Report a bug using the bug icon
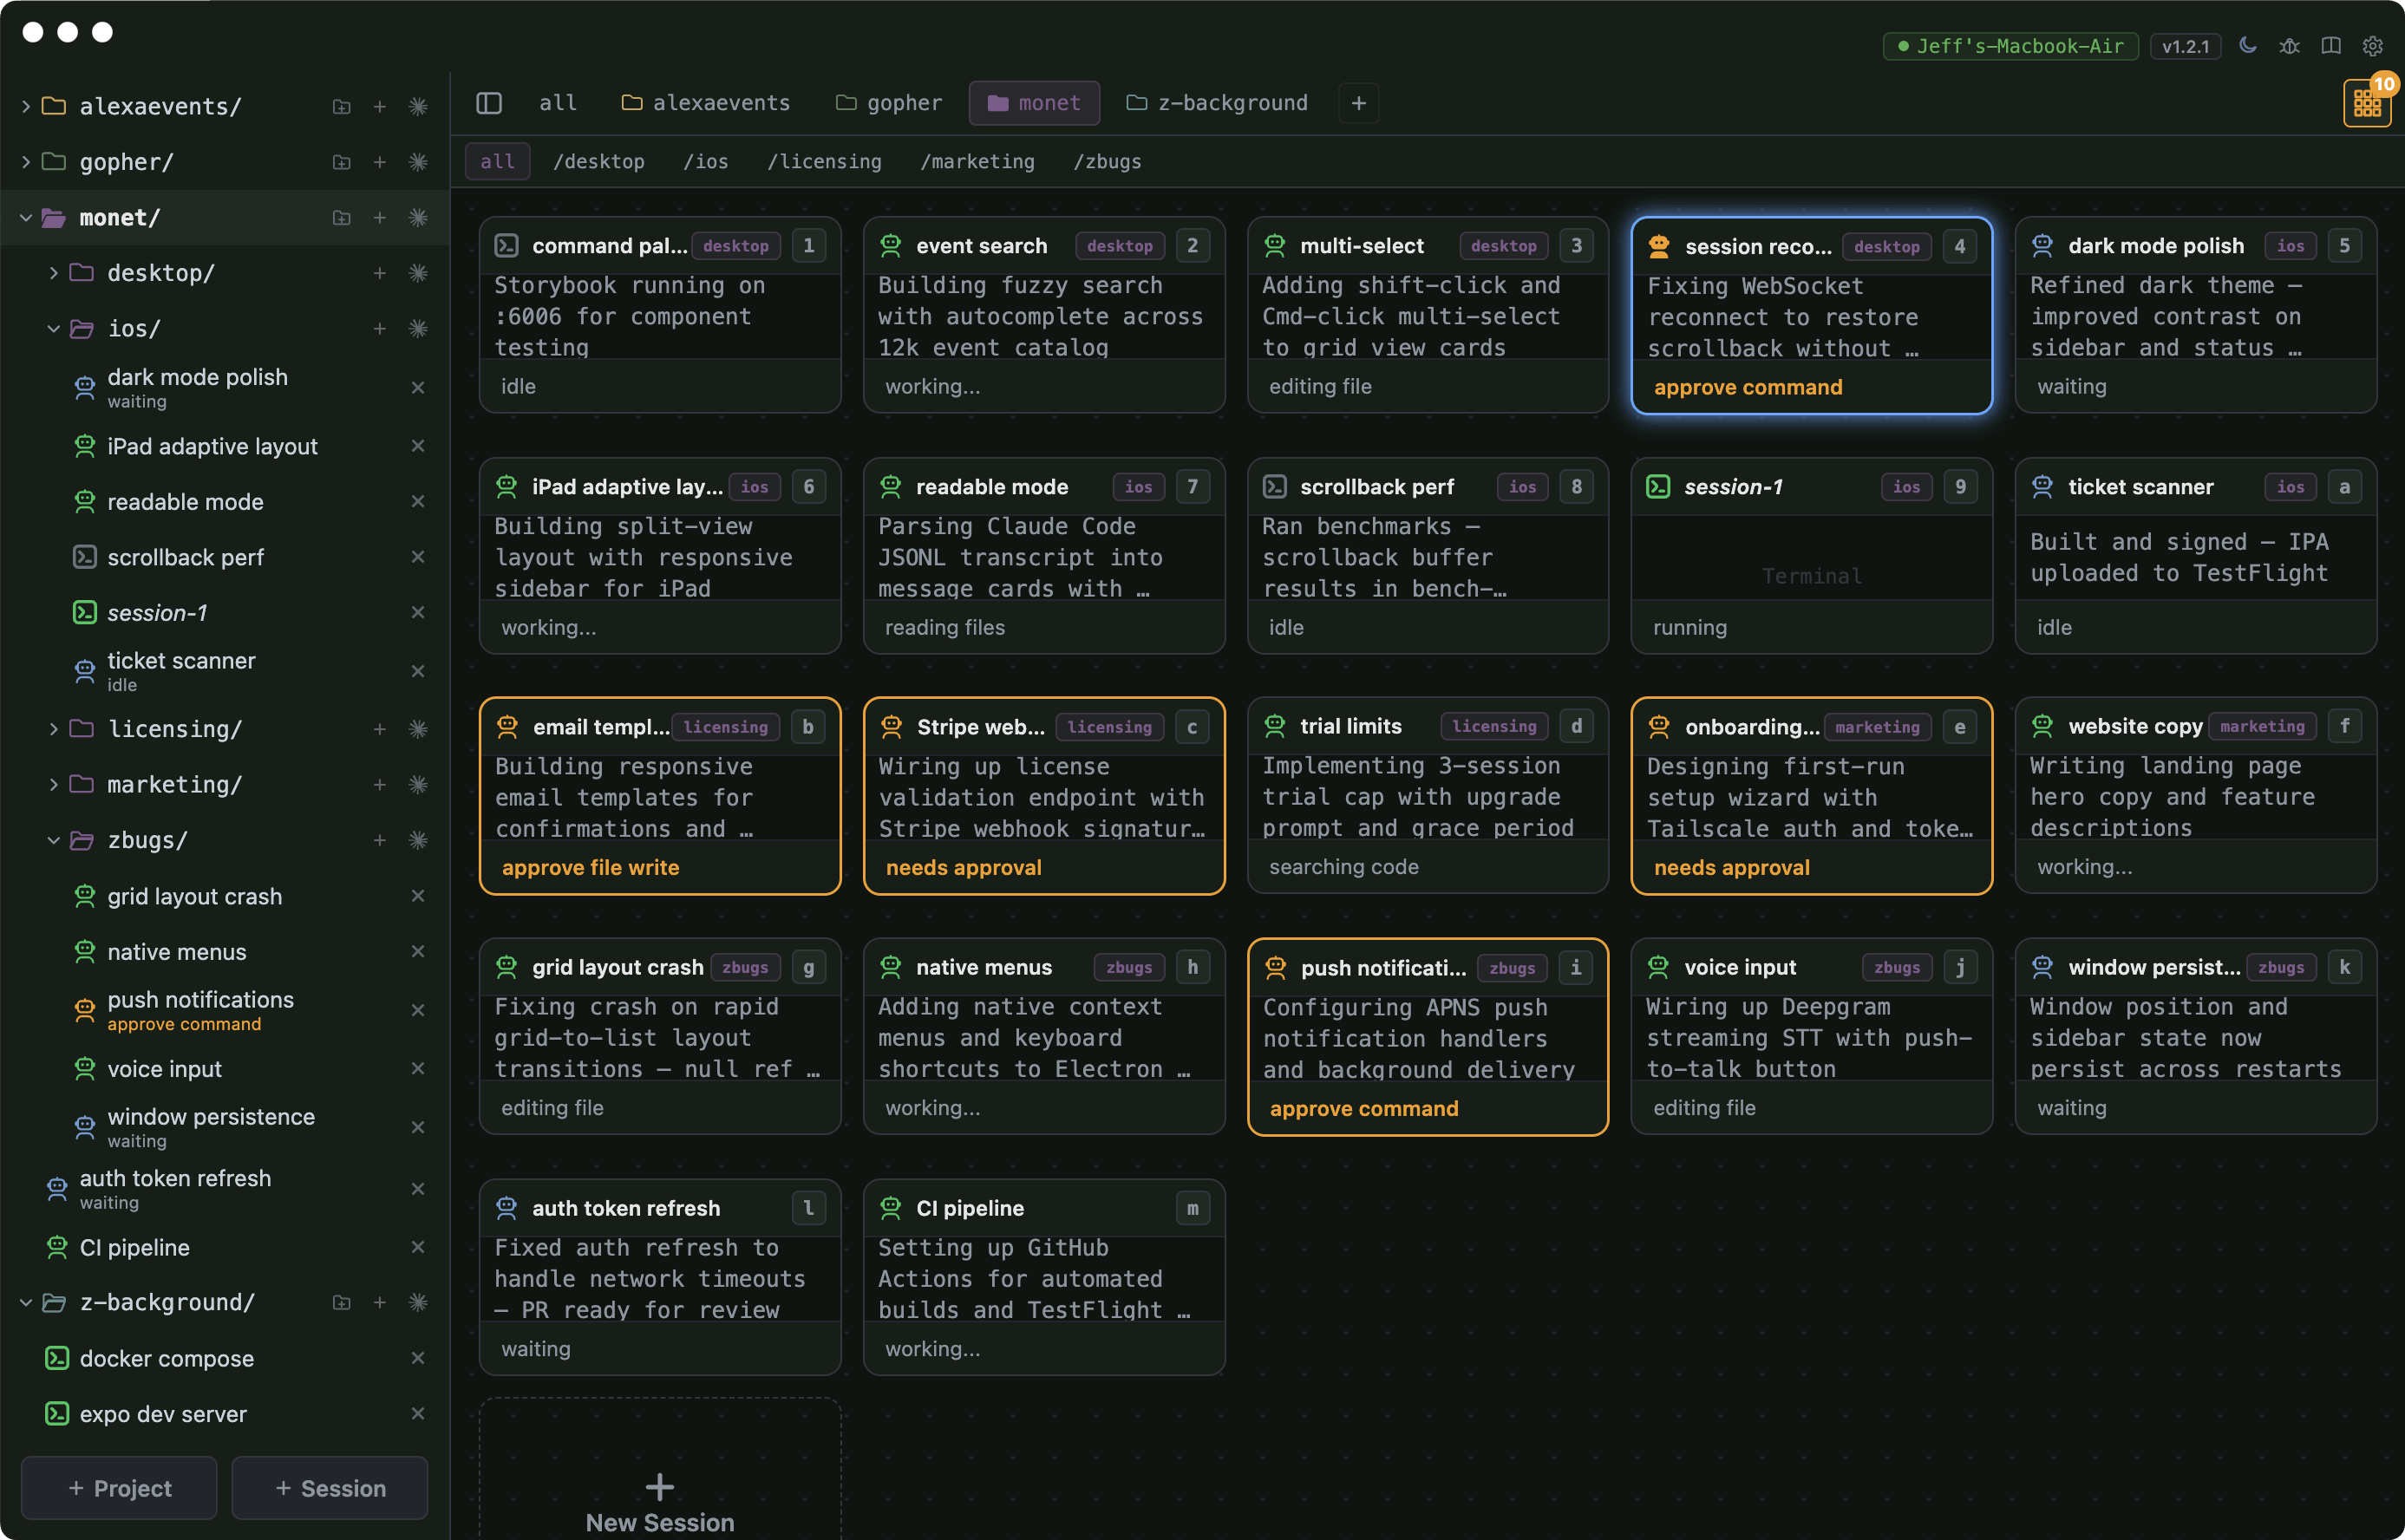This screenshot has height=1540, width=2405. (2289, 46)
